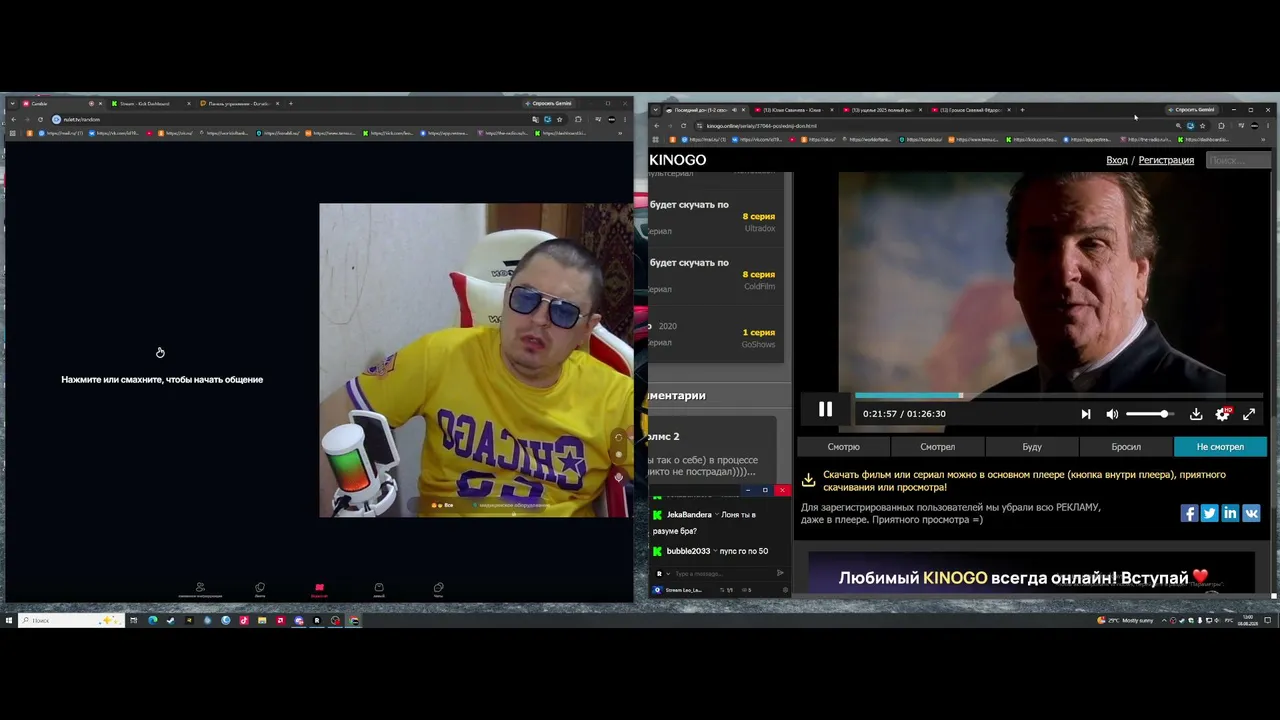Screen dimensions: 1280x720
Task: Open the tab search dropdown in KINOGO browser
Action: pyautogui.click(x=655, y=110)
